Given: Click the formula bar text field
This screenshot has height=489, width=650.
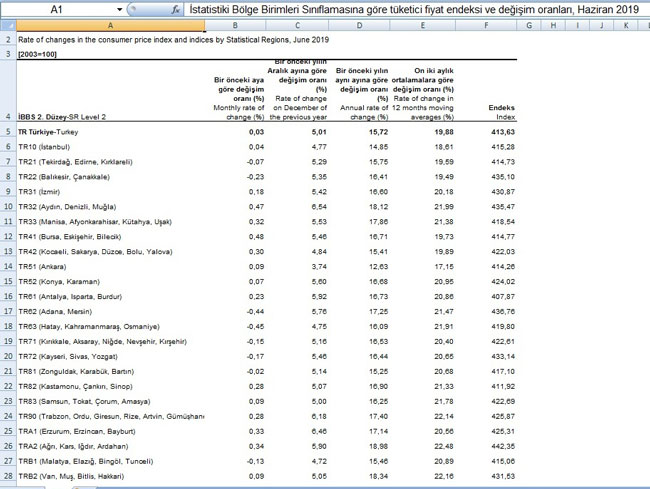Looking at the screenshot, I should pos(418,9).
